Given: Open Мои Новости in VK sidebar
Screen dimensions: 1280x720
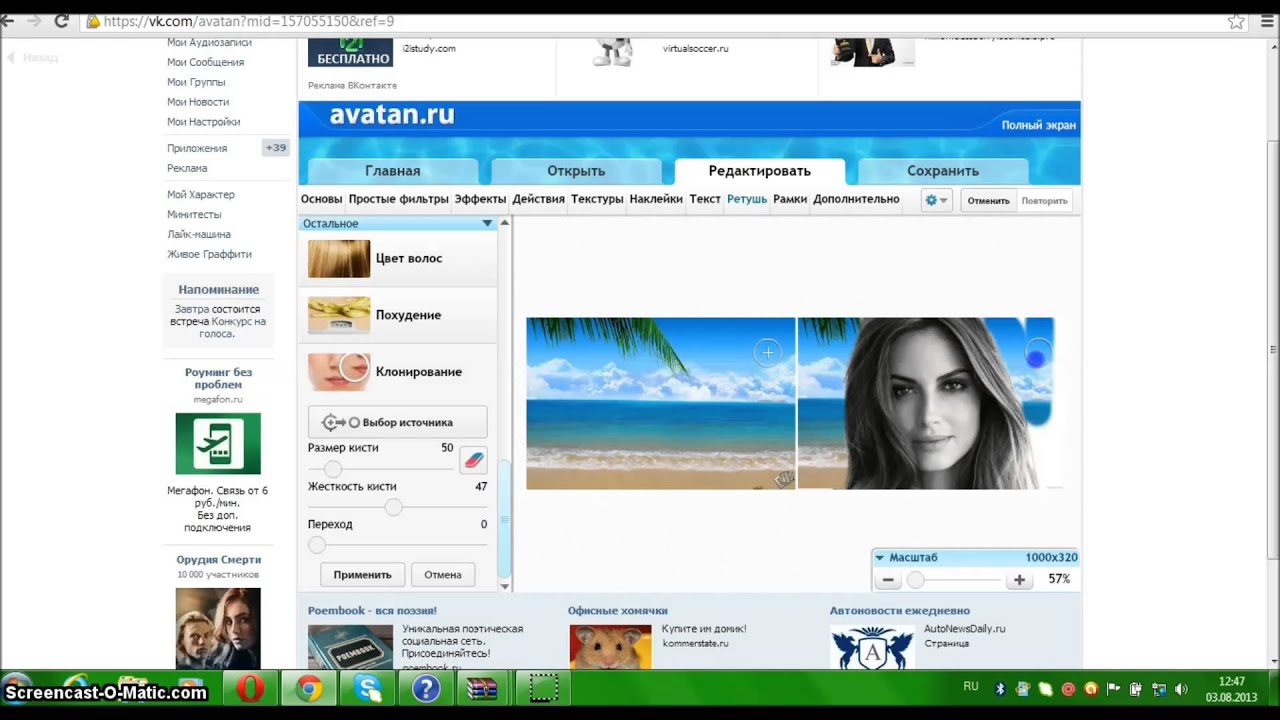Looking at the screenshot, I should coord(198,102).
